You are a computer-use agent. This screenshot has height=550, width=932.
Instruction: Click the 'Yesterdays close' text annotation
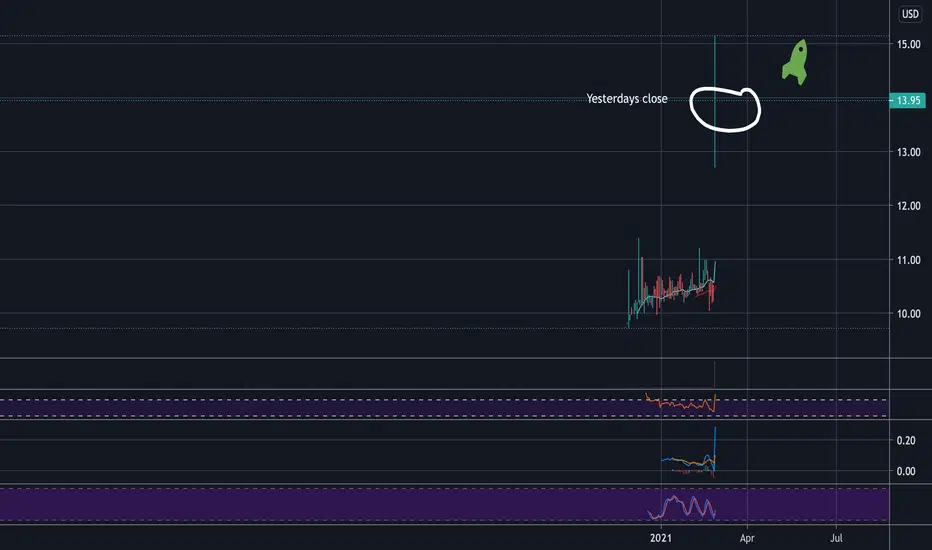(x=626, y=99)
